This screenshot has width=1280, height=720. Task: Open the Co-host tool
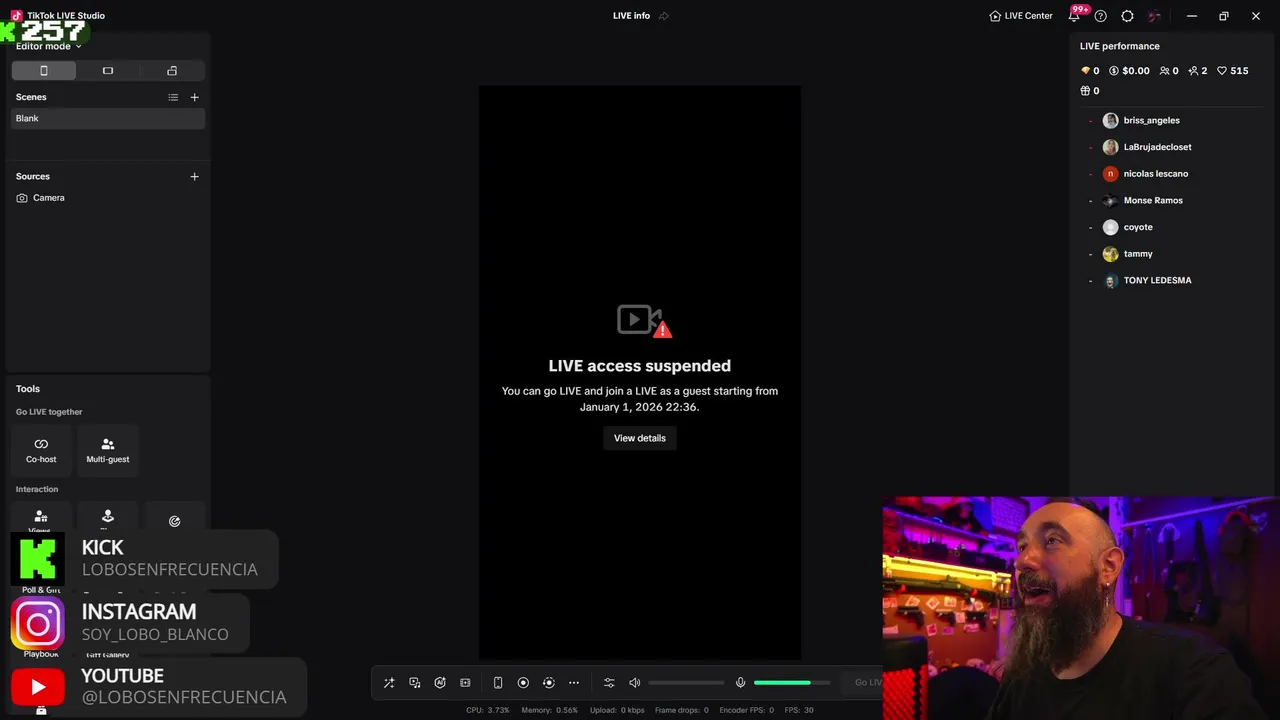tap(41, 450)
